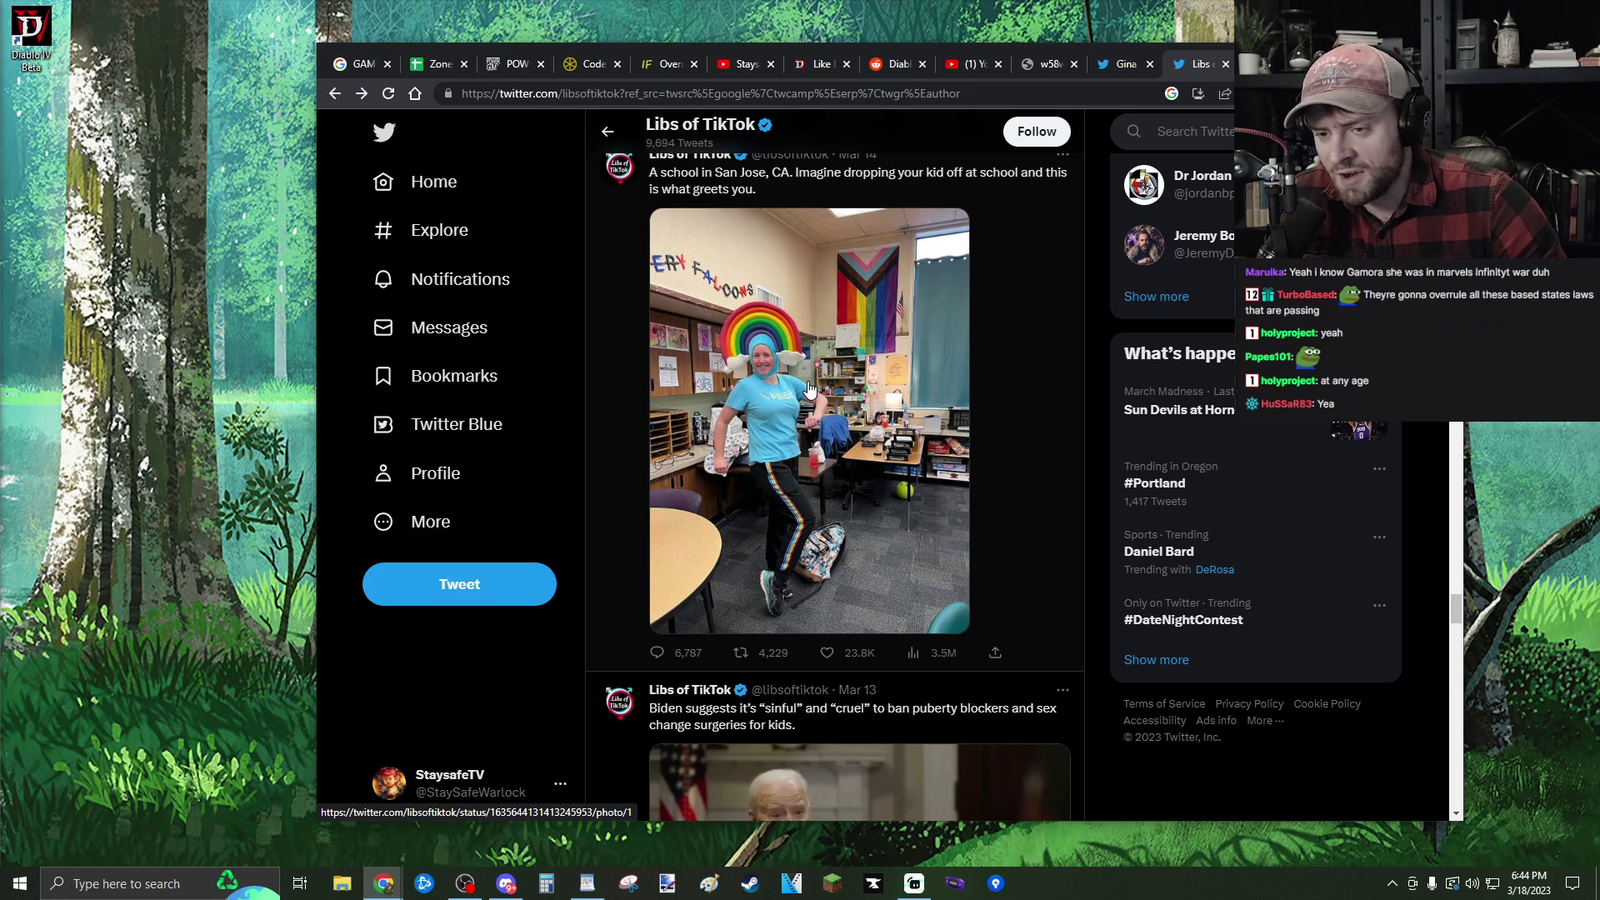The image size is (1600, 900).
Task: Switch to the Code browser tab
Action: click(x=591, y=64)
